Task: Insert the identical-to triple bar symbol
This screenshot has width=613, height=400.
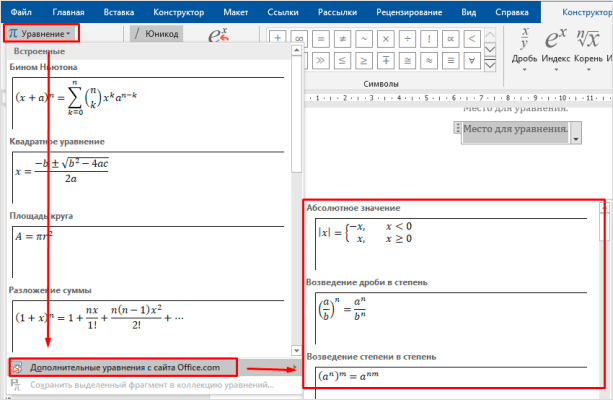Action: [x=450, y=61]
